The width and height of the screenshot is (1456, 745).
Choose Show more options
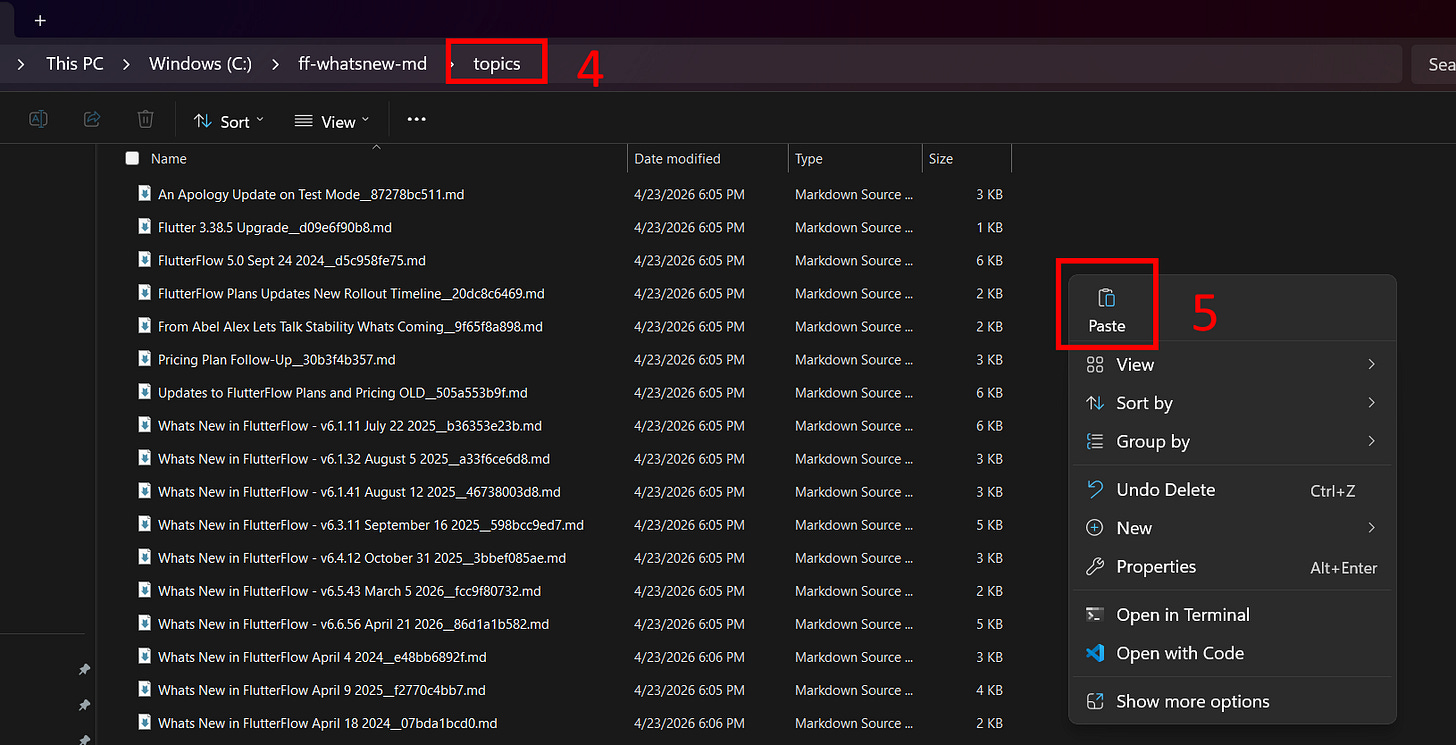click(1232, 702)
